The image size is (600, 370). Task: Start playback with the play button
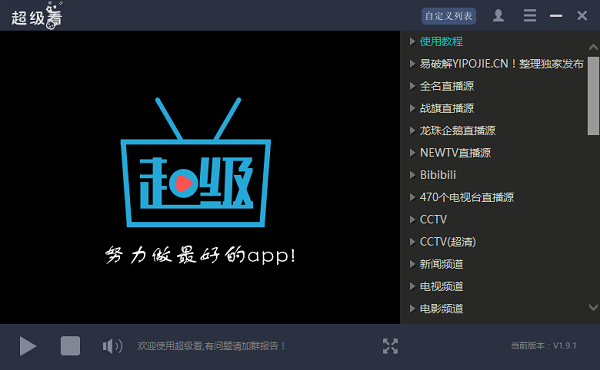(28, 346)
